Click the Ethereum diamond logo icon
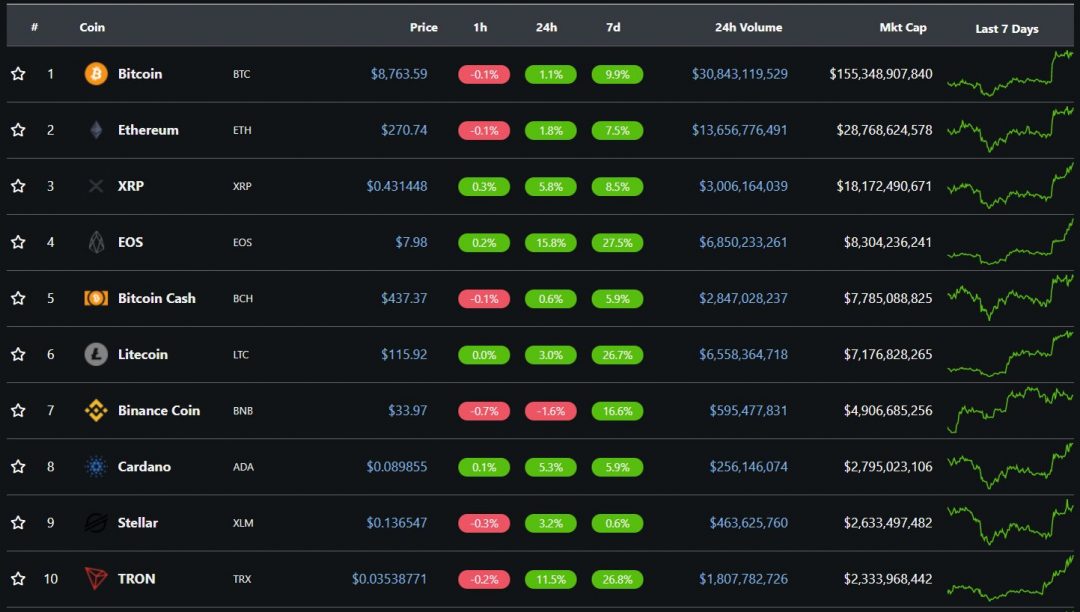Screen dimensions: 1080x612 96,130
